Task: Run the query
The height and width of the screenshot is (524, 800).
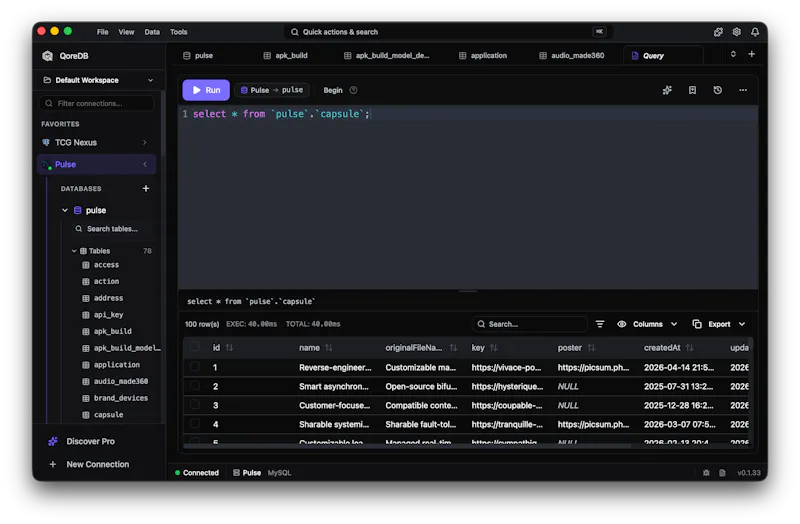Action: (206, 90)
